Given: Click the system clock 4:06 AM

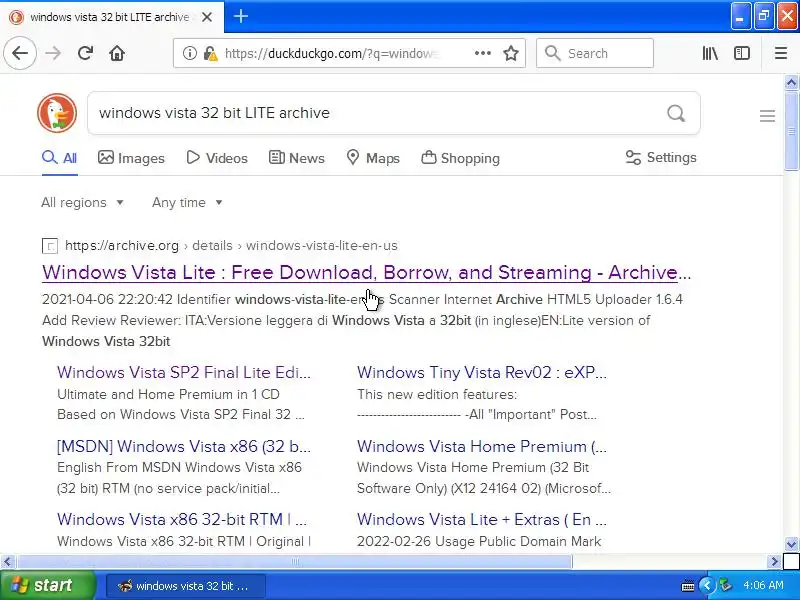Looking at the screenshot, I should [x=763, y=585].
